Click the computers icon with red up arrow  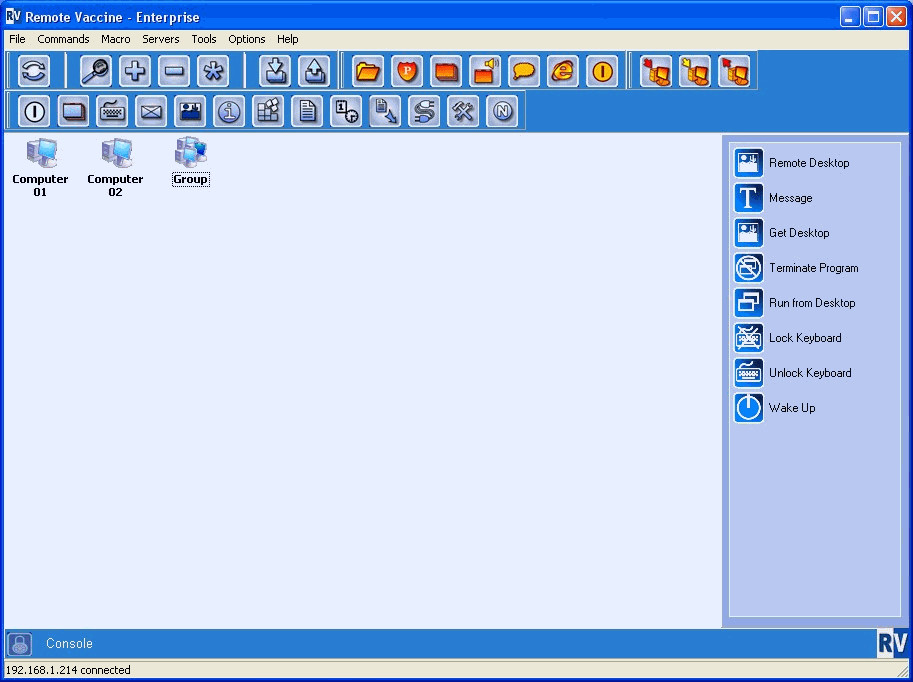(x=734, y=71)
